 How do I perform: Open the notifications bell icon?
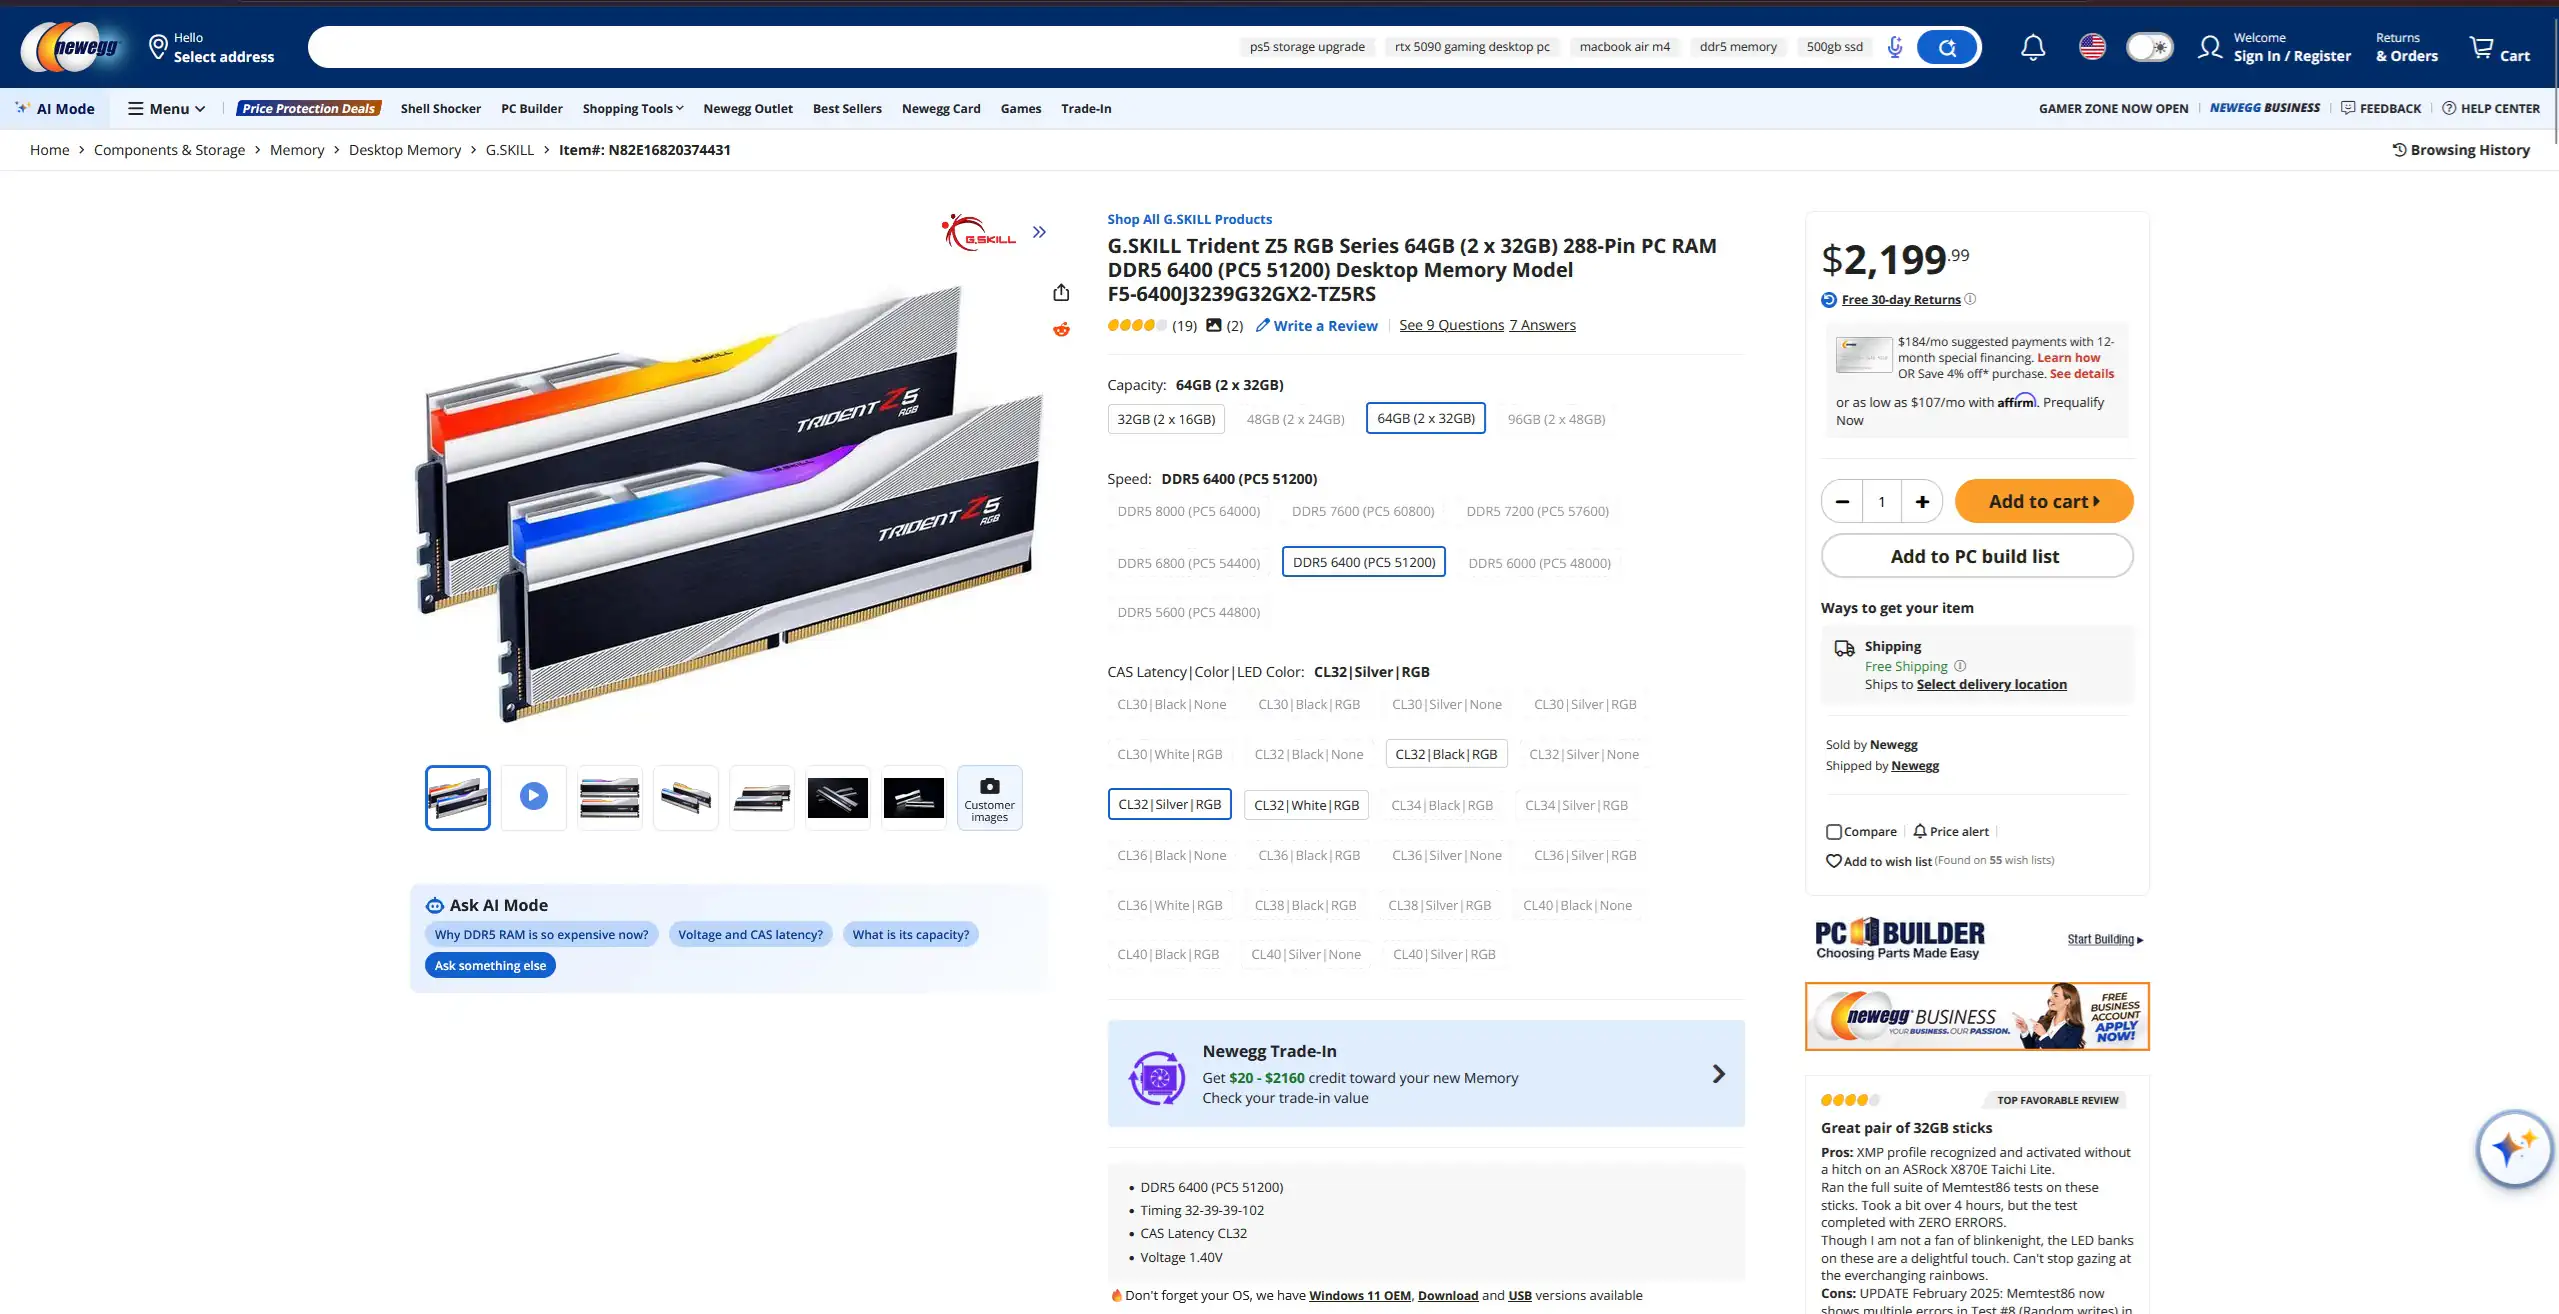click(2032, 47)
